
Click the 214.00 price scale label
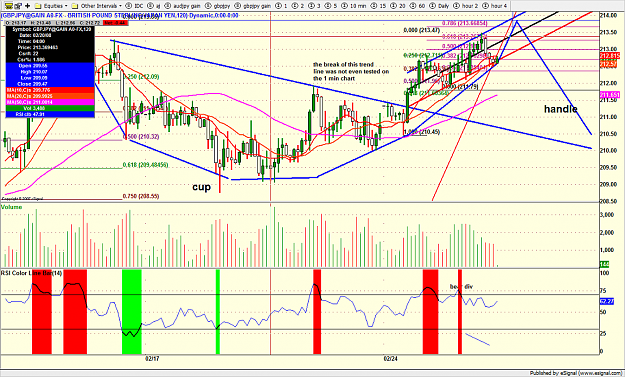pos(607,15)
